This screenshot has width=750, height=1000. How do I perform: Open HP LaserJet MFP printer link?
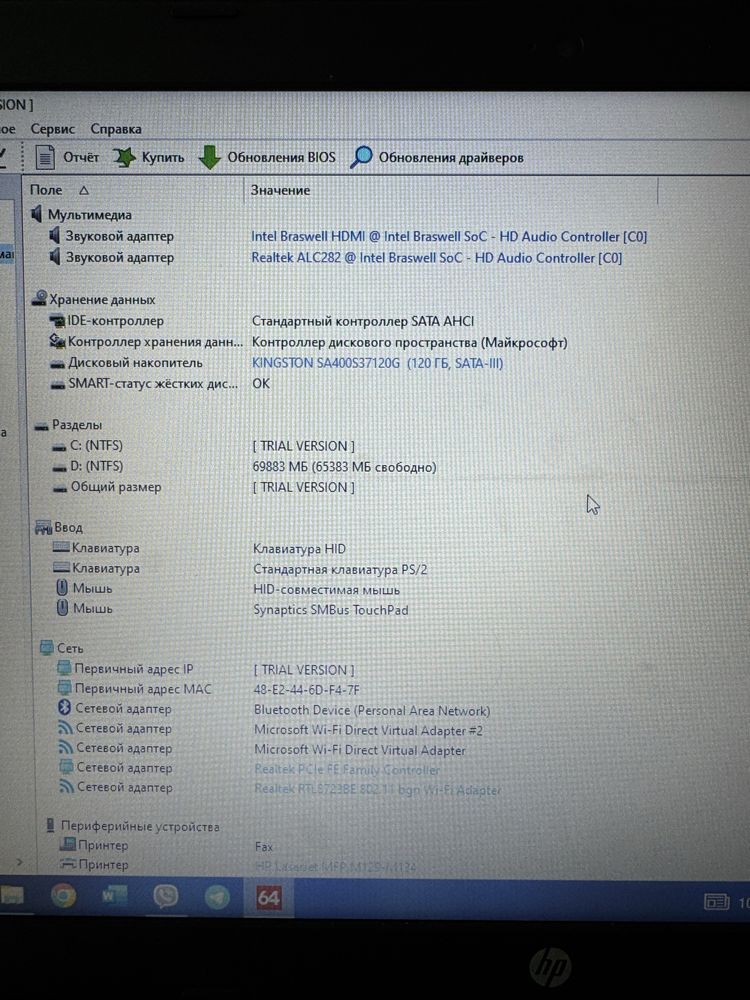point(336,867)
